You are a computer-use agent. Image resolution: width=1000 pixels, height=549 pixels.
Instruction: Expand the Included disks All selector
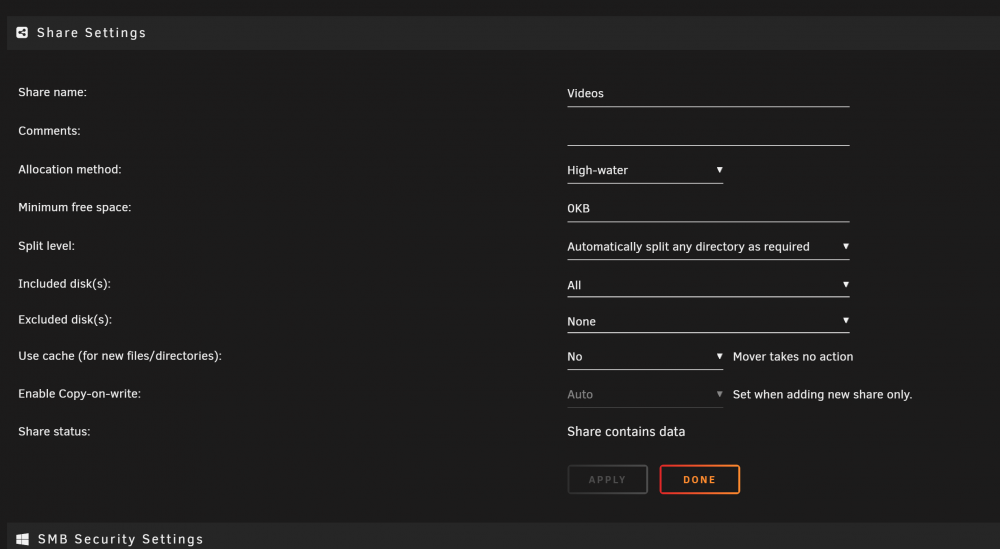708,285
